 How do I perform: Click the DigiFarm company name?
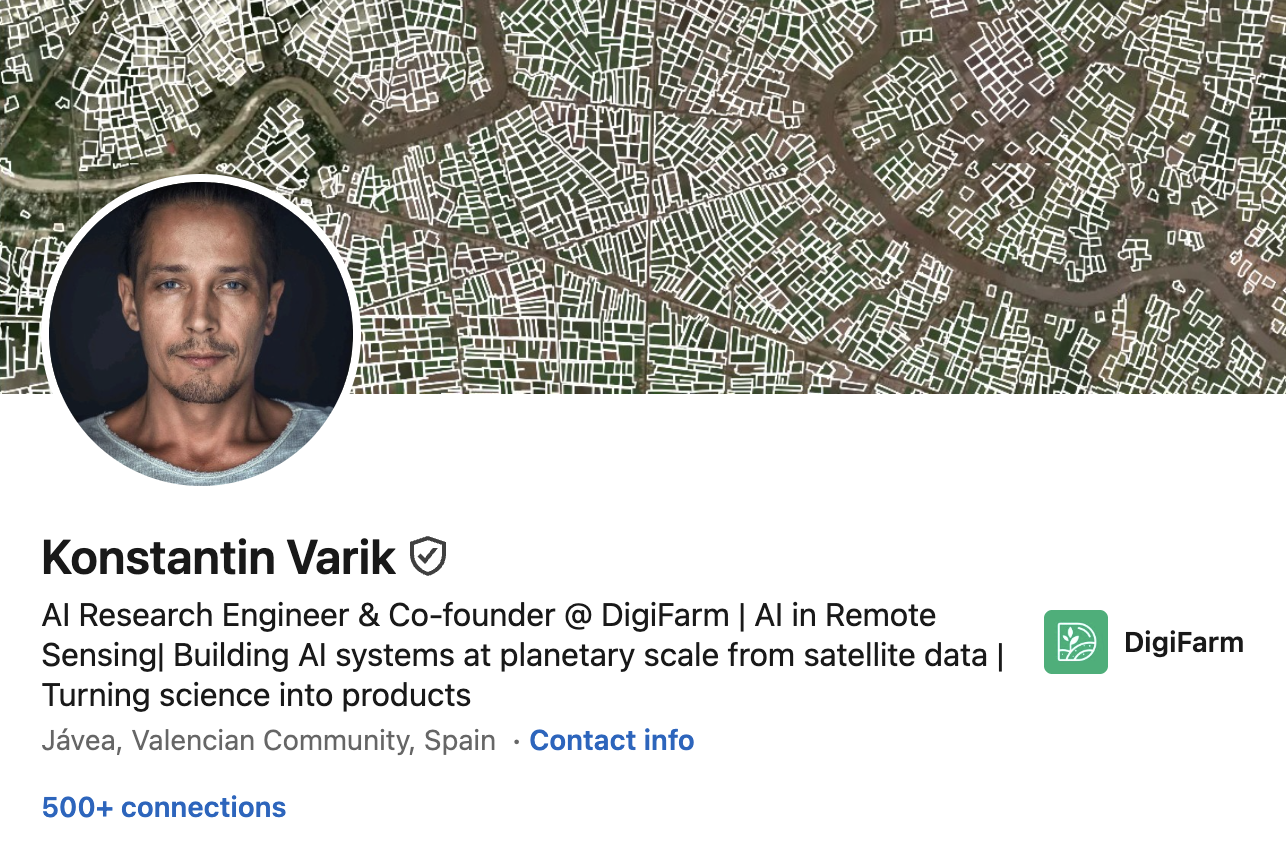pos(1183,642)
